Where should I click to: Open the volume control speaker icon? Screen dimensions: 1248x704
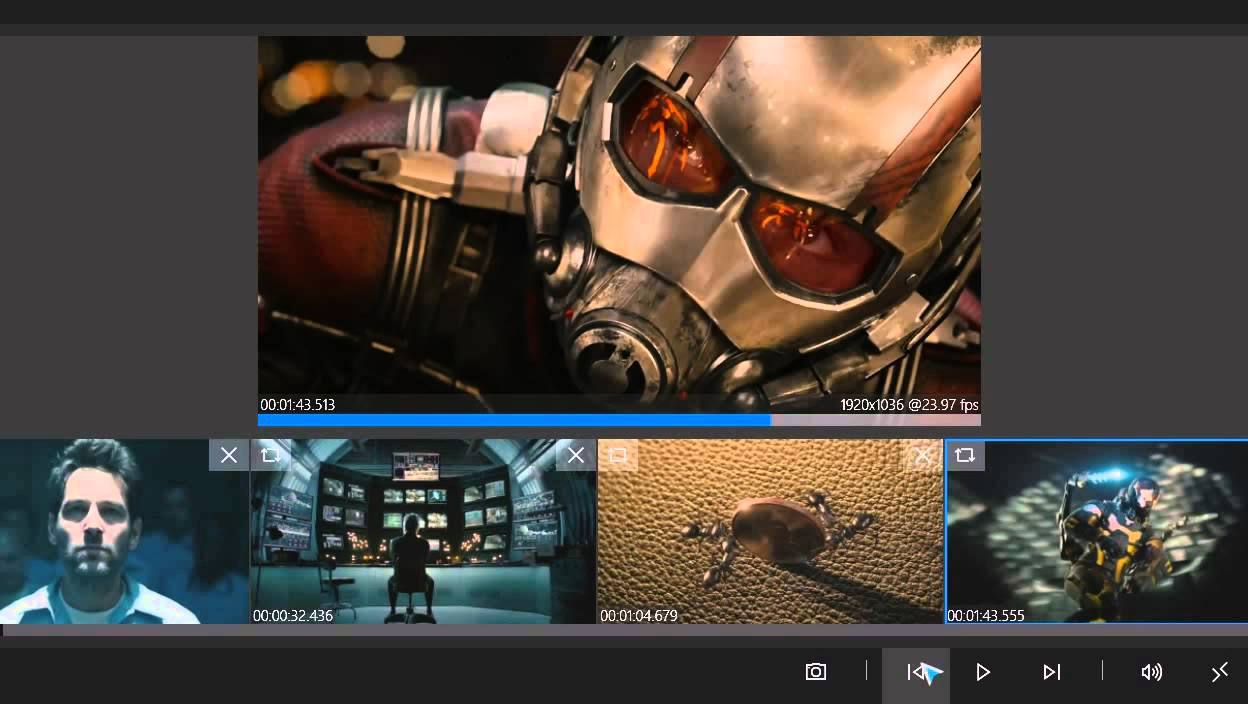click(x=1152, y=672)
